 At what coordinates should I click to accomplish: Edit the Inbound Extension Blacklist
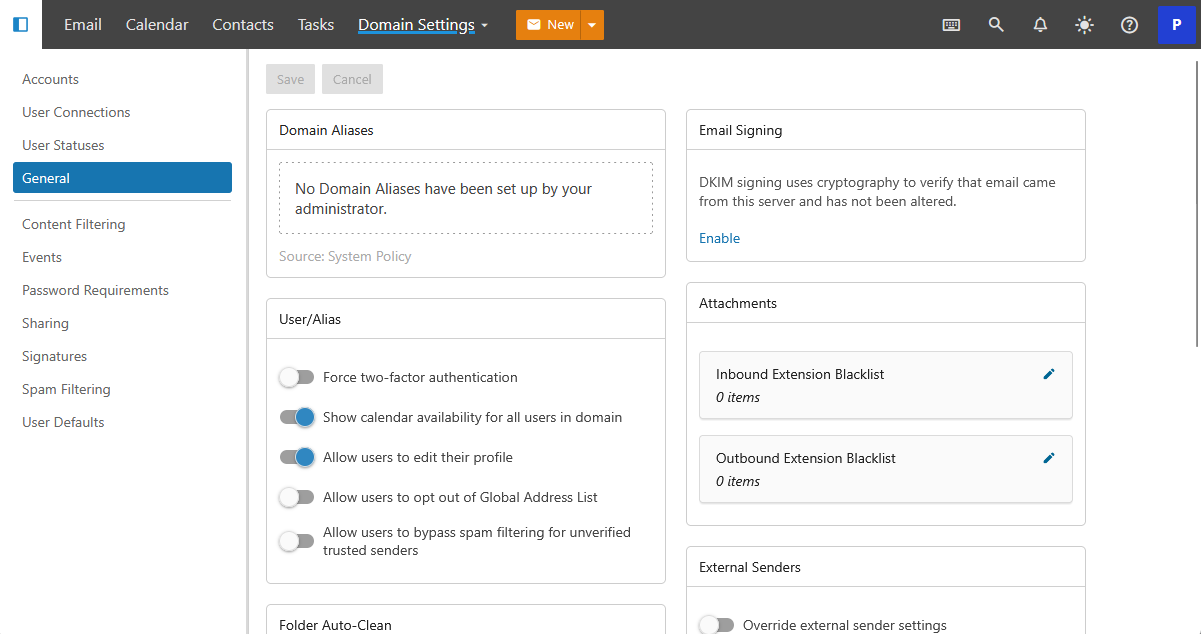(x=1049, y=374)
